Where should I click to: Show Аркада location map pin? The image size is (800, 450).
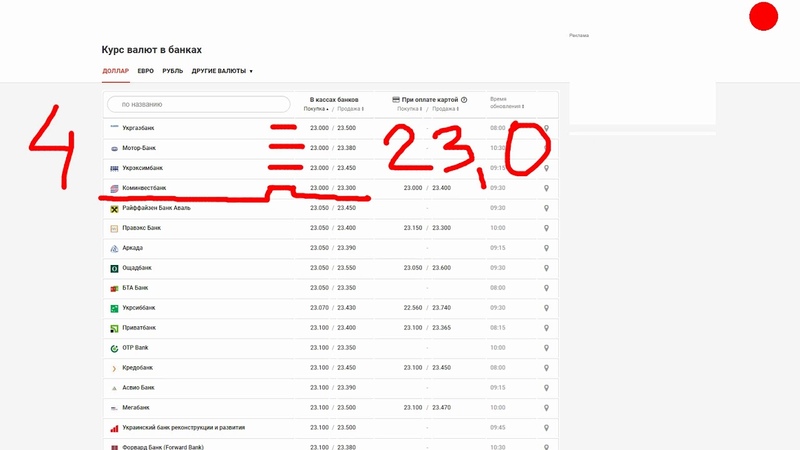point(546,248)
